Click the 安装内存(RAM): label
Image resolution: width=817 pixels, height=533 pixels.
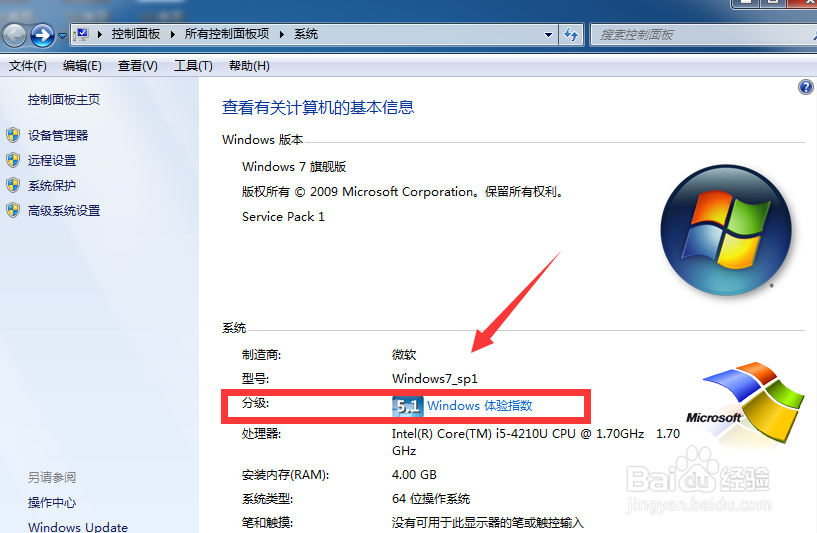pyautogui.click(x=286, y=475)
